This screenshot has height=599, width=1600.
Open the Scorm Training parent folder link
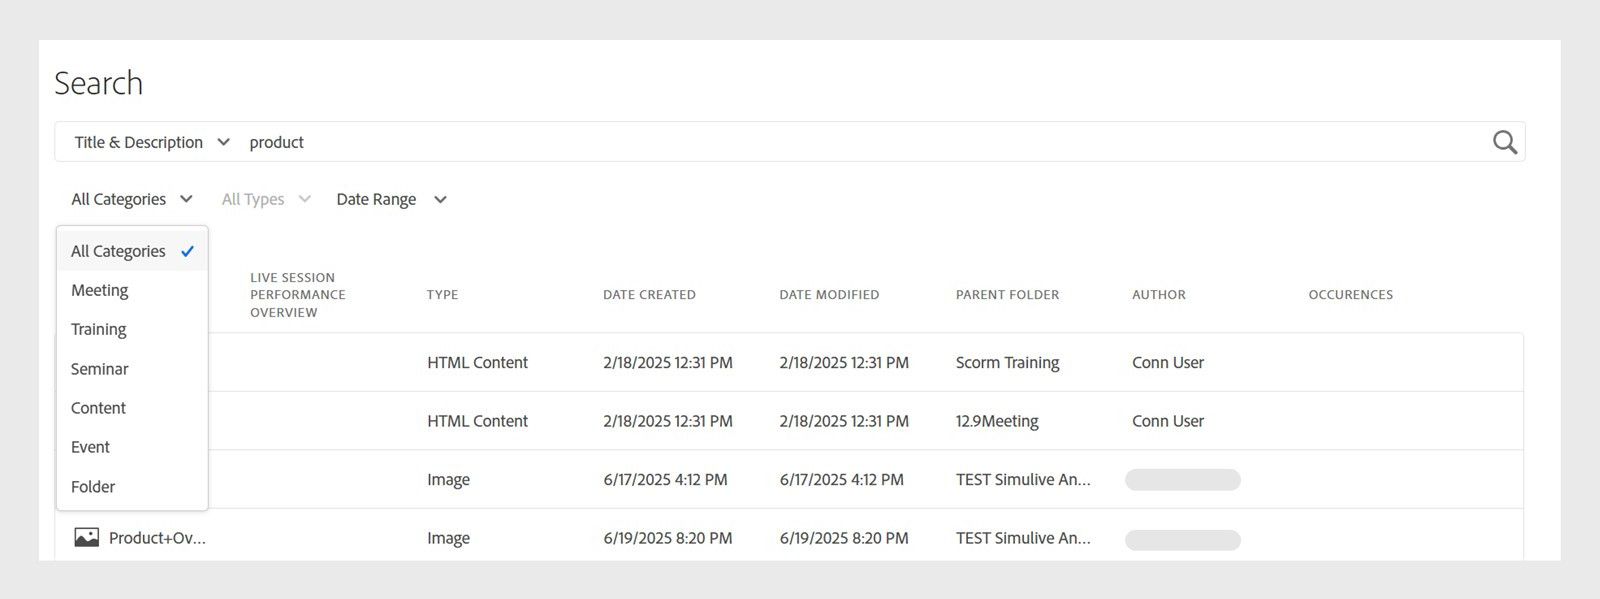point(1007,363)
